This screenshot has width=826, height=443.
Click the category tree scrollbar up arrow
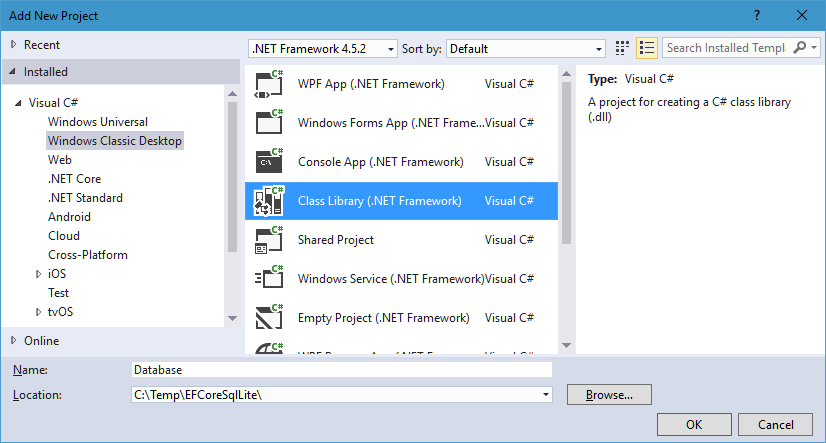(x=232, y=93)
